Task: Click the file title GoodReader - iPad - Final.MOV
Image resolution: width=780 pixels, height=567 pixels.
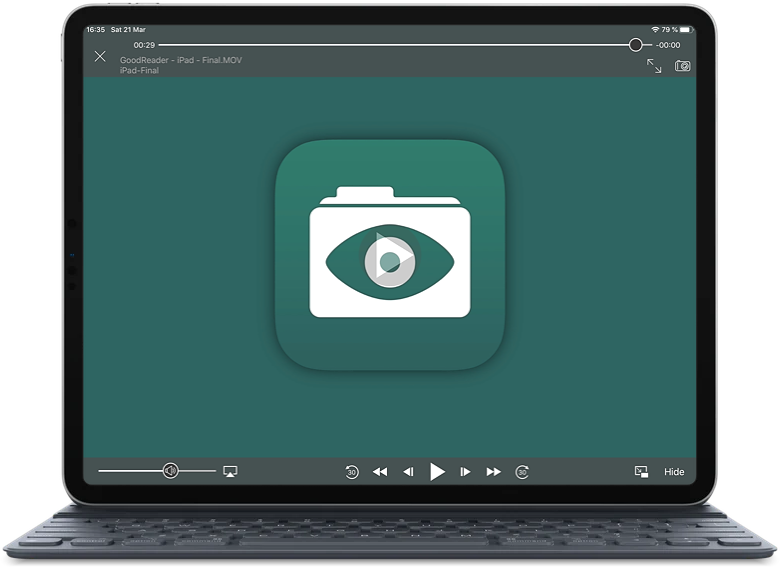Action: (x=181, y=60)
